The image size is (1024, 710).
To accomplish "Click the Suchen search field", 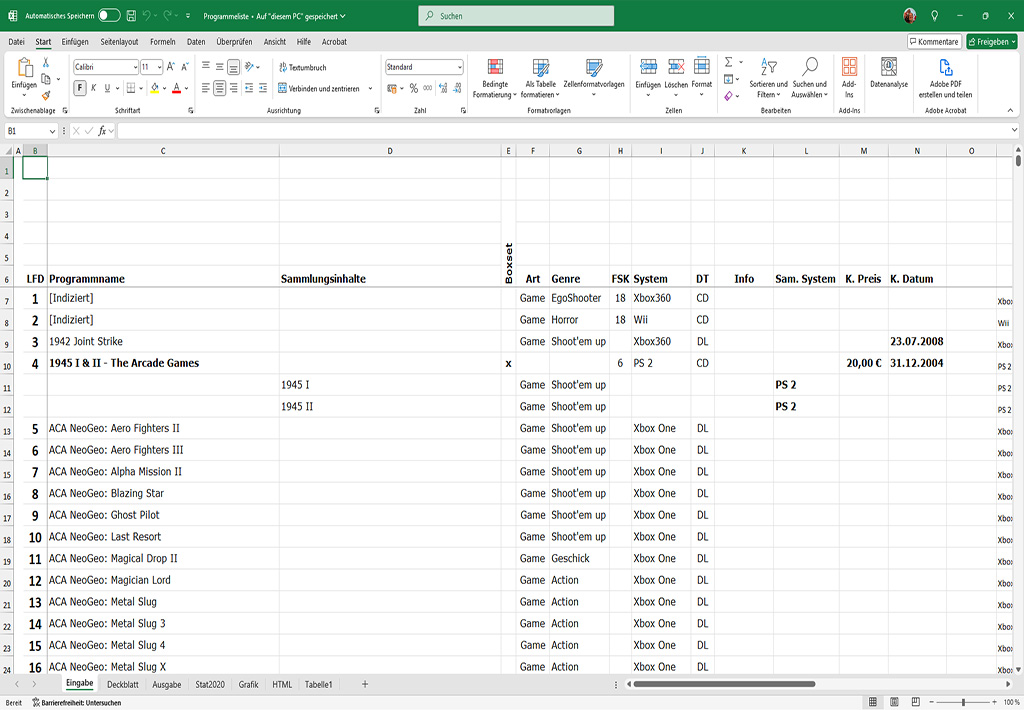I will (x=516, y=16).
